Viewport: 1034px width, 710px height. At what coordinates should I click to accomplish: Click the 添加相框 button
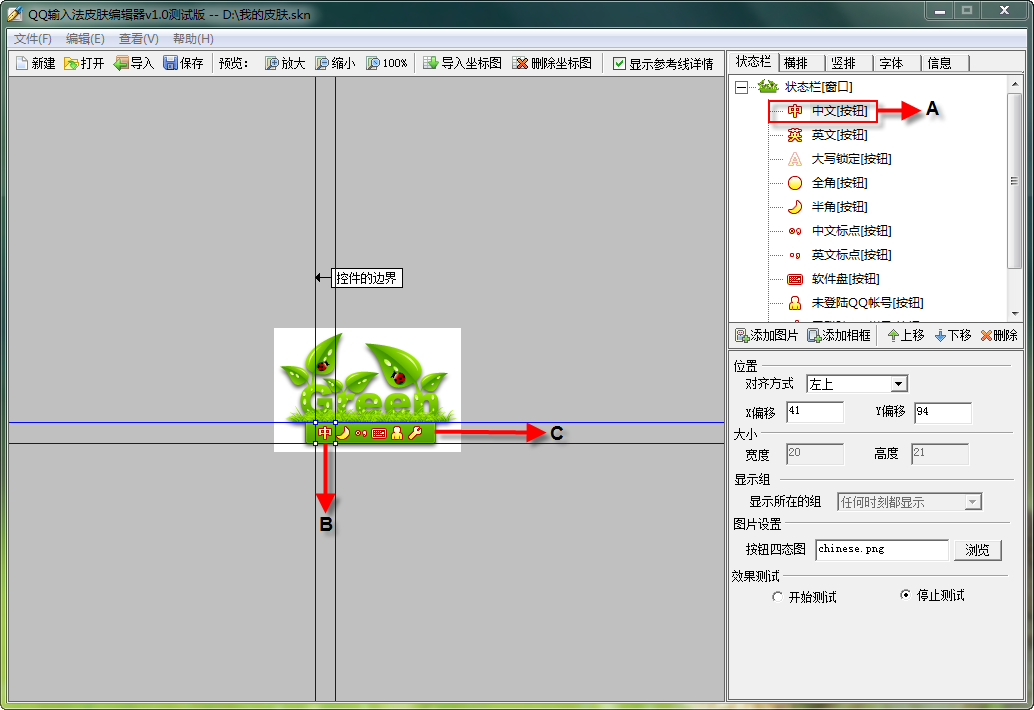point(839,336)
